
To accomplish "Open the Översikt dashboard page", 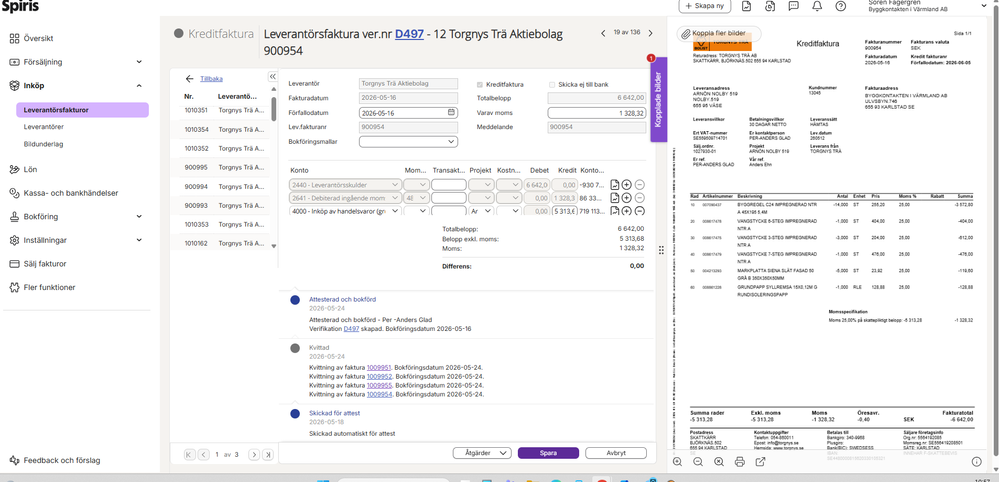I will point(38,38).
